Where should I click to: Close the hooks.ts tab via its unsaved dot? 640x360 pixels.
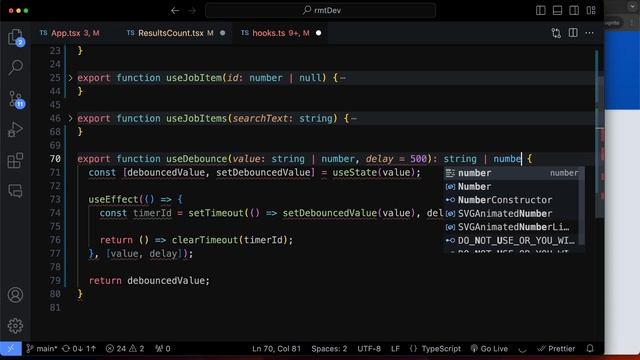[319, 33]
